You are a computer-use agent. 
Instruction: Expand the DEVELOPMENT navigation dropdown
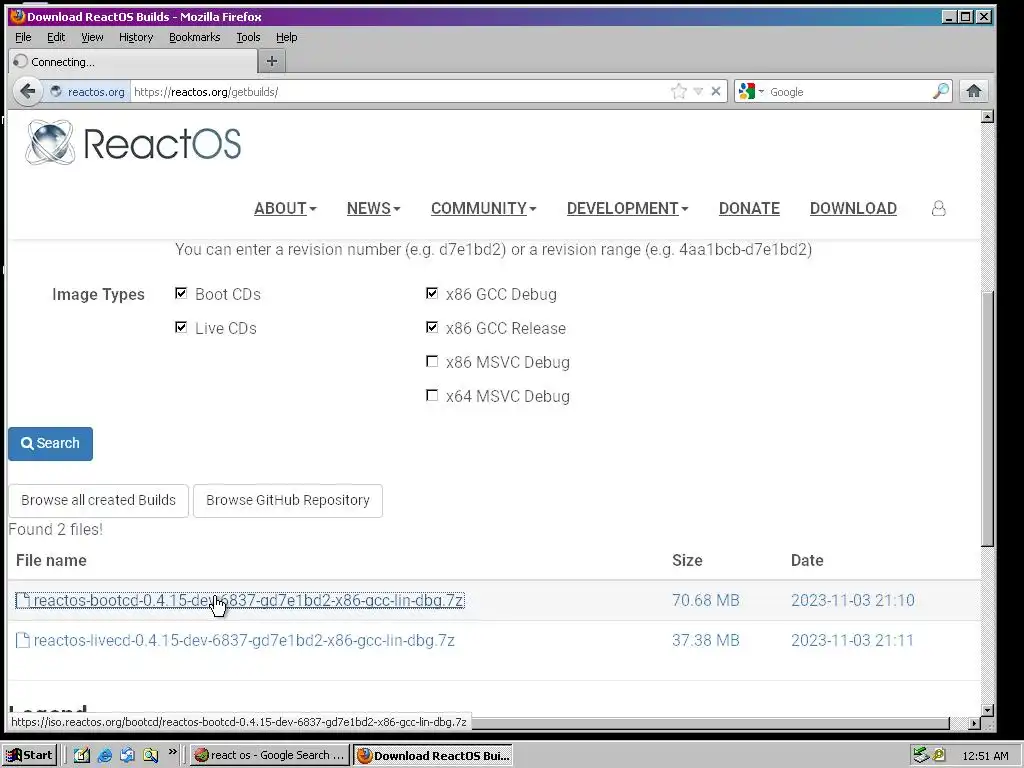(x=628, y=208)
